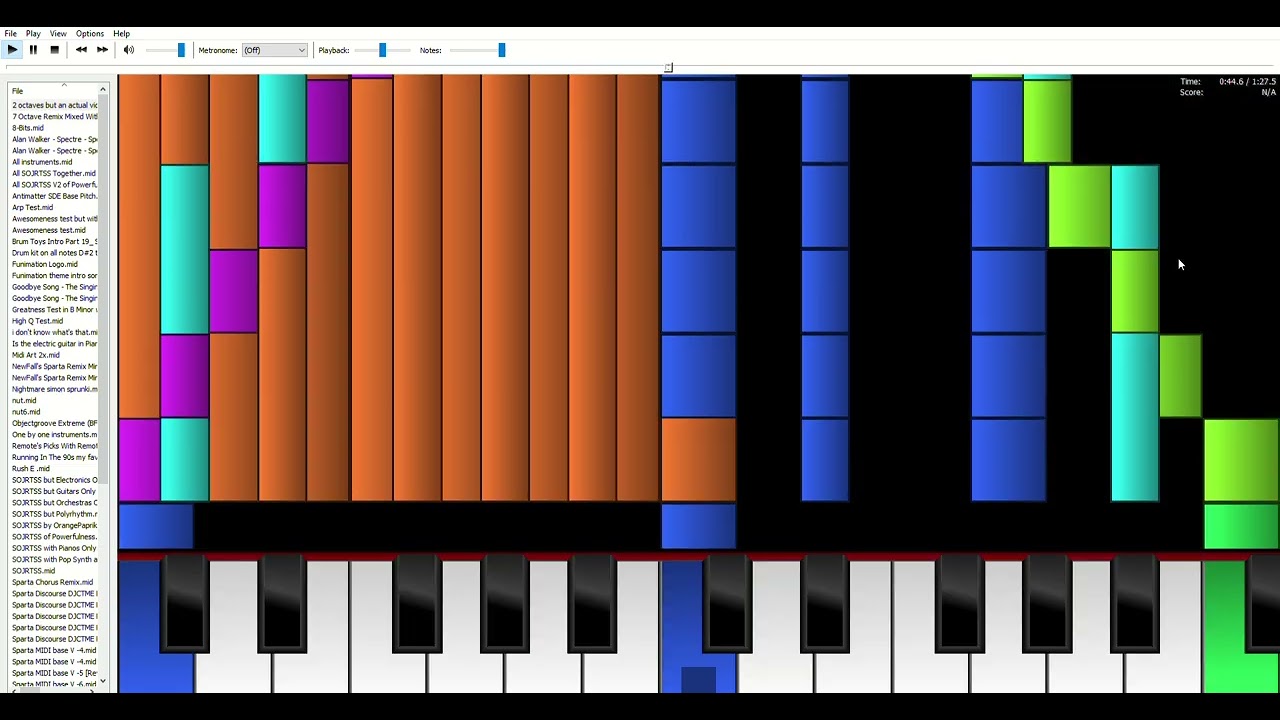
Task: Pick "Sparta Chorus Remix.mid" from the list
Action: 52,582
